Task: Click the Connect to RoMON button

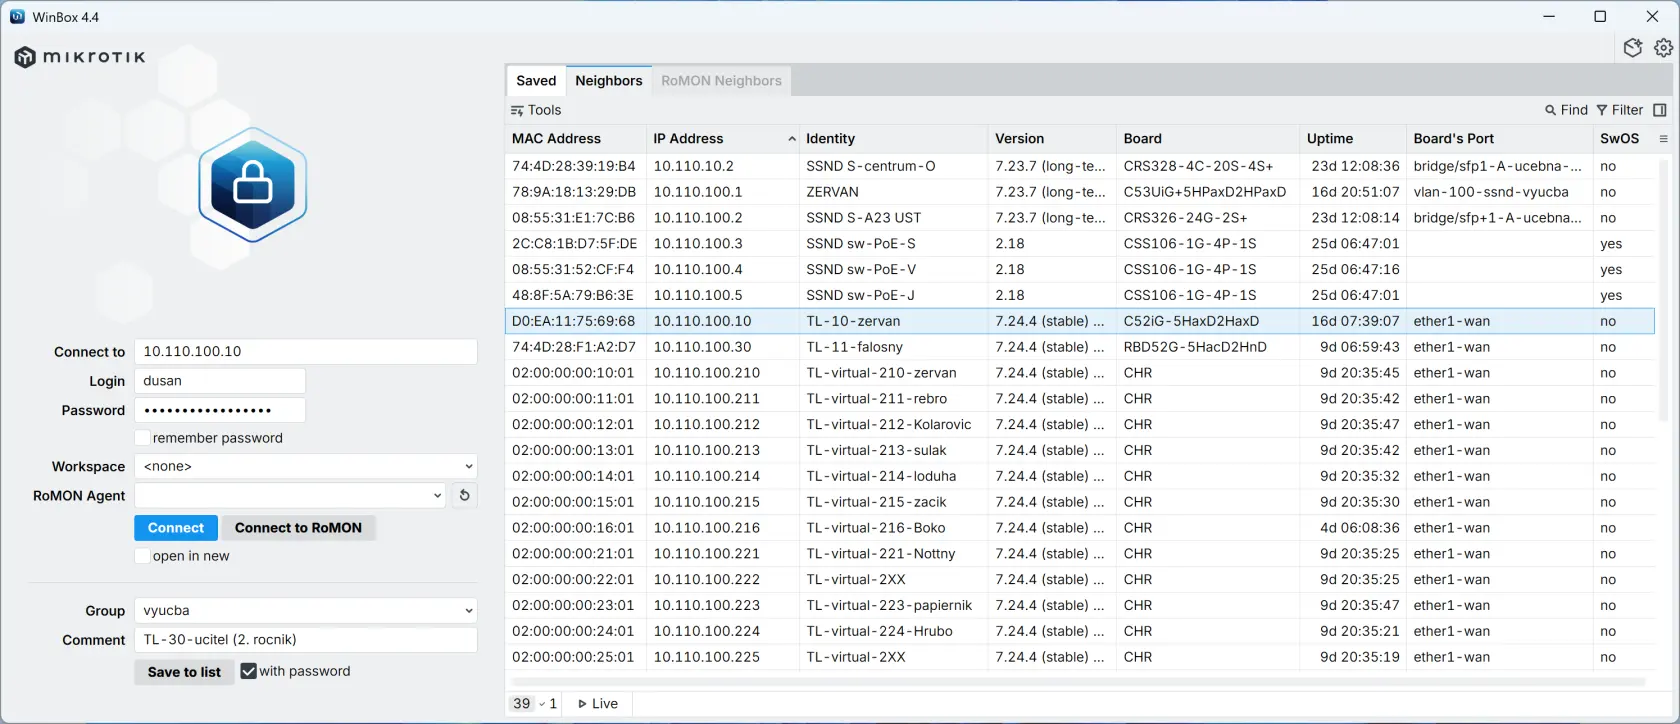Action: (x=298, y=528)
